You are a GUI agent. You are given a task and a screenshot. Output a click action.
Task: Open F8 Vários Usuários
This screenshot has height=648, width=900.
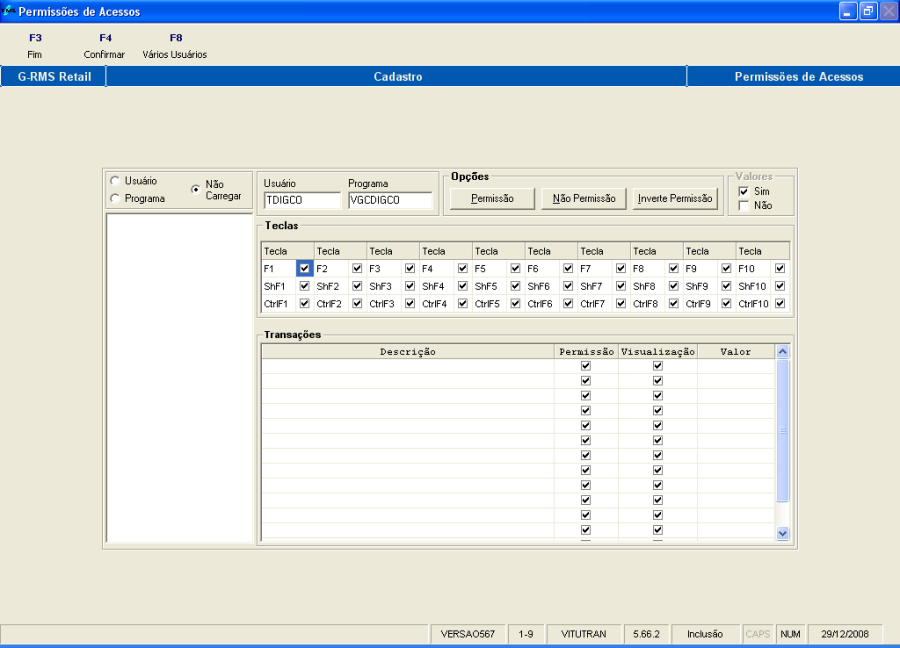tap(175, 45)
